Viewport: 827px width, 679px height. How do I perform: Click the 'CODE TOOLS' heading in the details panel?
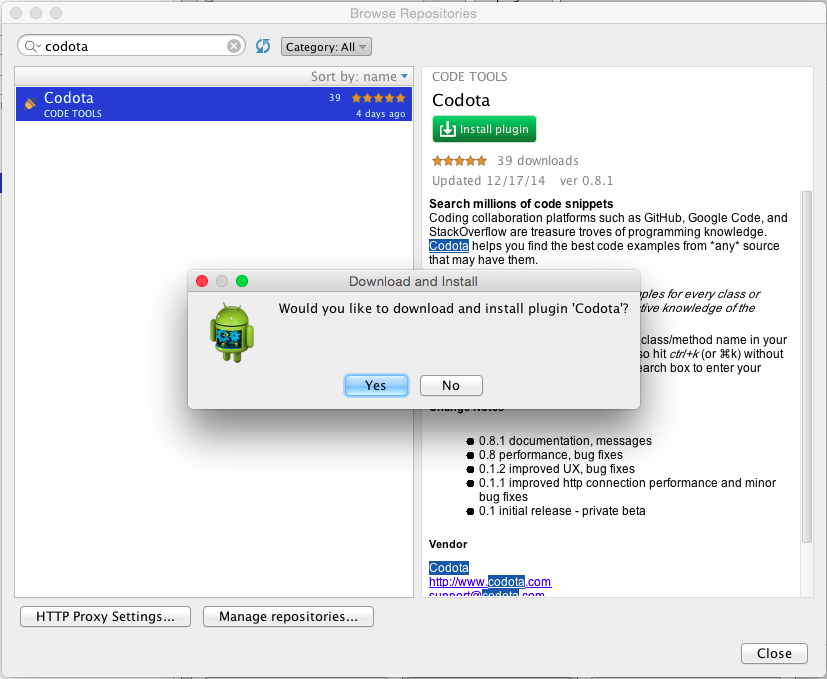[x=469, y=77]
